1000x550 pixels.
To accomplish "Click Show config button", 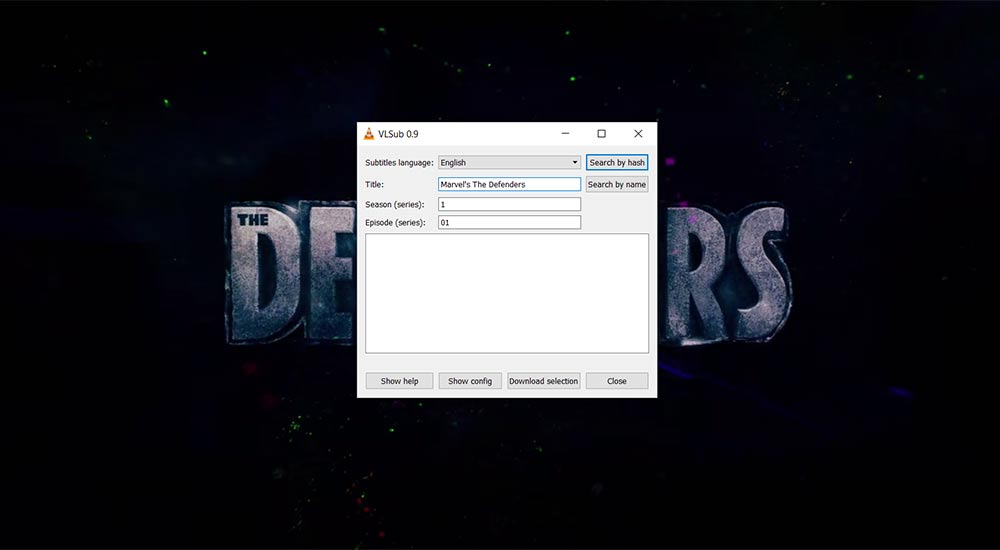I will coord(470,381).
